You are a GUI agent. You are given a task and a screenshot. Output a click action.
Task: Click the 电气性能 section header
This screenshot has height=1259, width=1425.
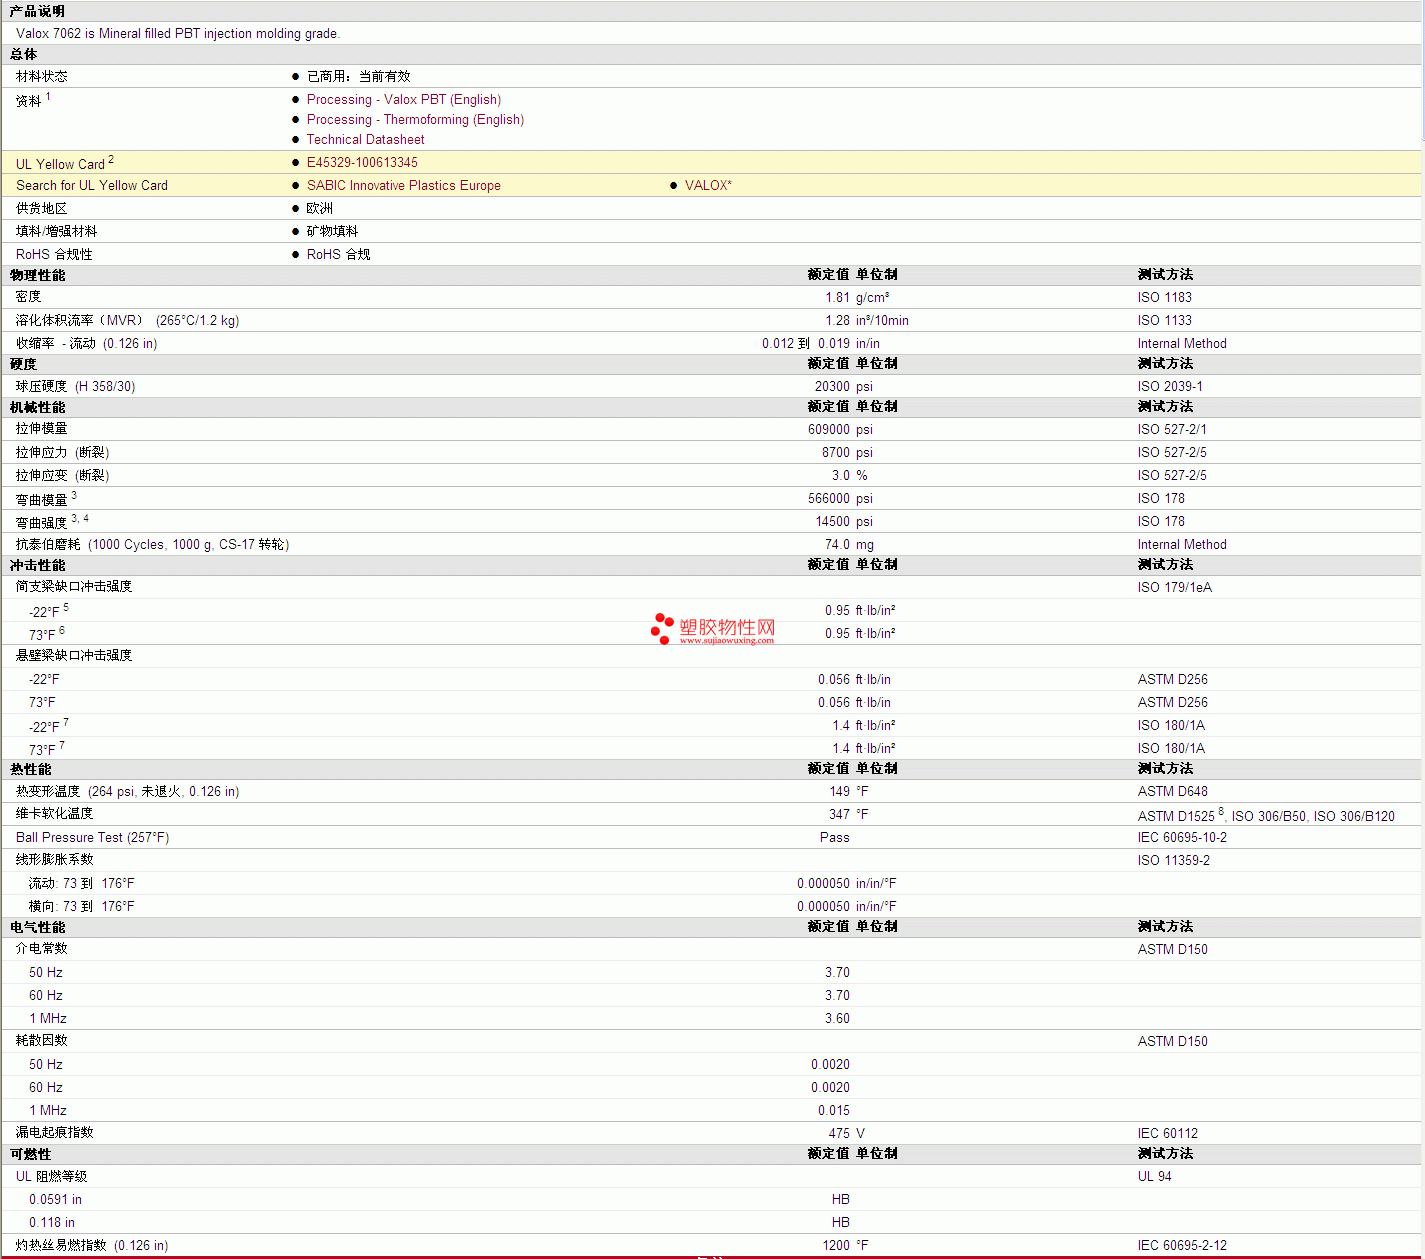(38, 927)
